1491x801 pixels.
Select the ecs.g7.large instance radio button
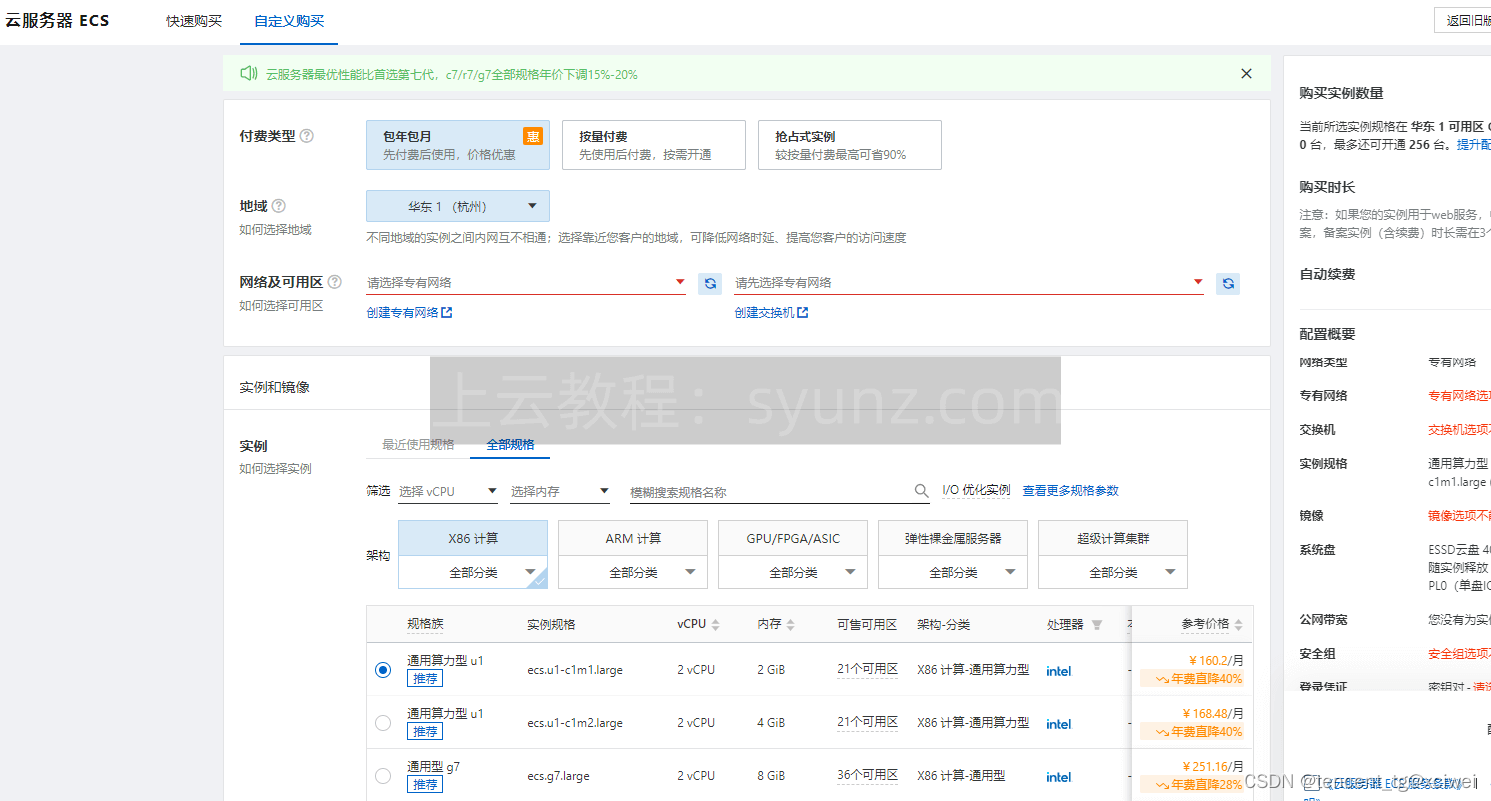(x=383, y=776)
